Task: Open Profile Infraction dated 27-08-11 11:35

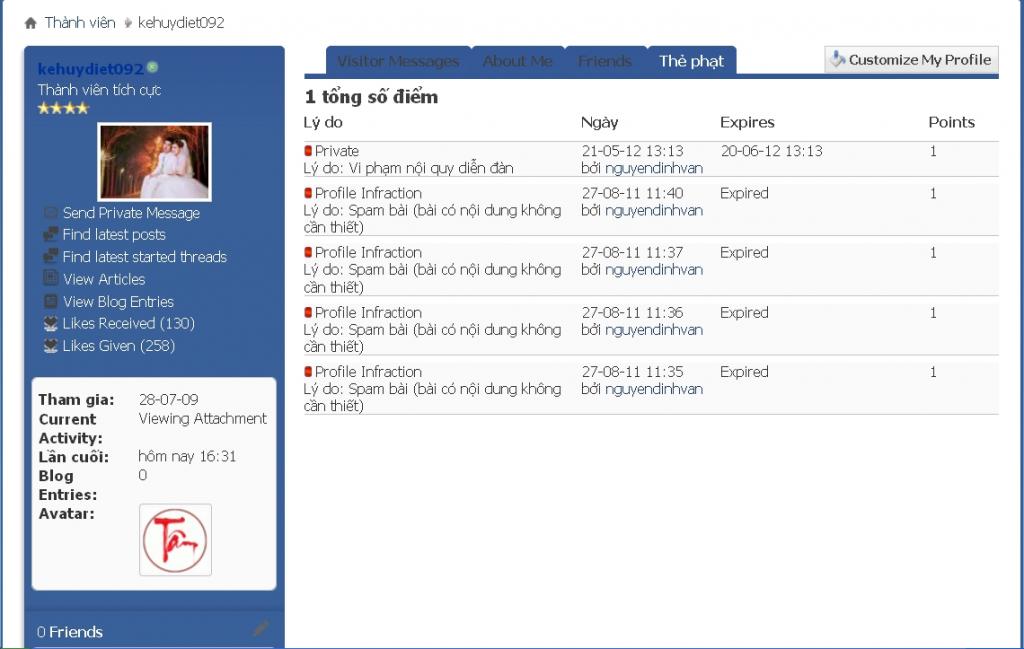Action: (x=368, y=372)
